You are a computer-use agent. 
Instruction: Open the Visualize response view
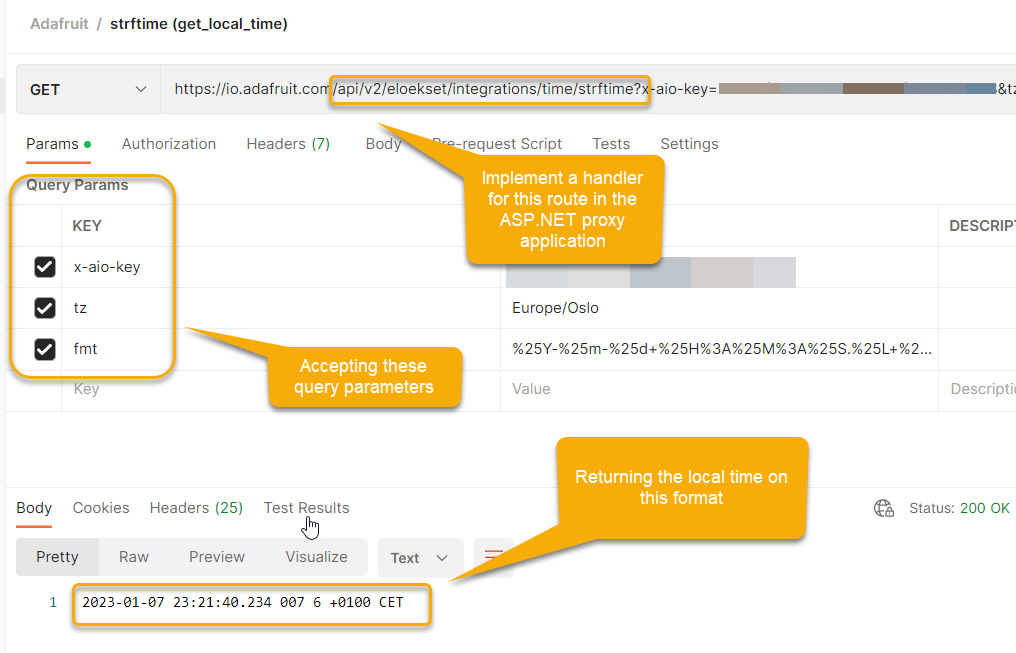(x=316, y=557)
